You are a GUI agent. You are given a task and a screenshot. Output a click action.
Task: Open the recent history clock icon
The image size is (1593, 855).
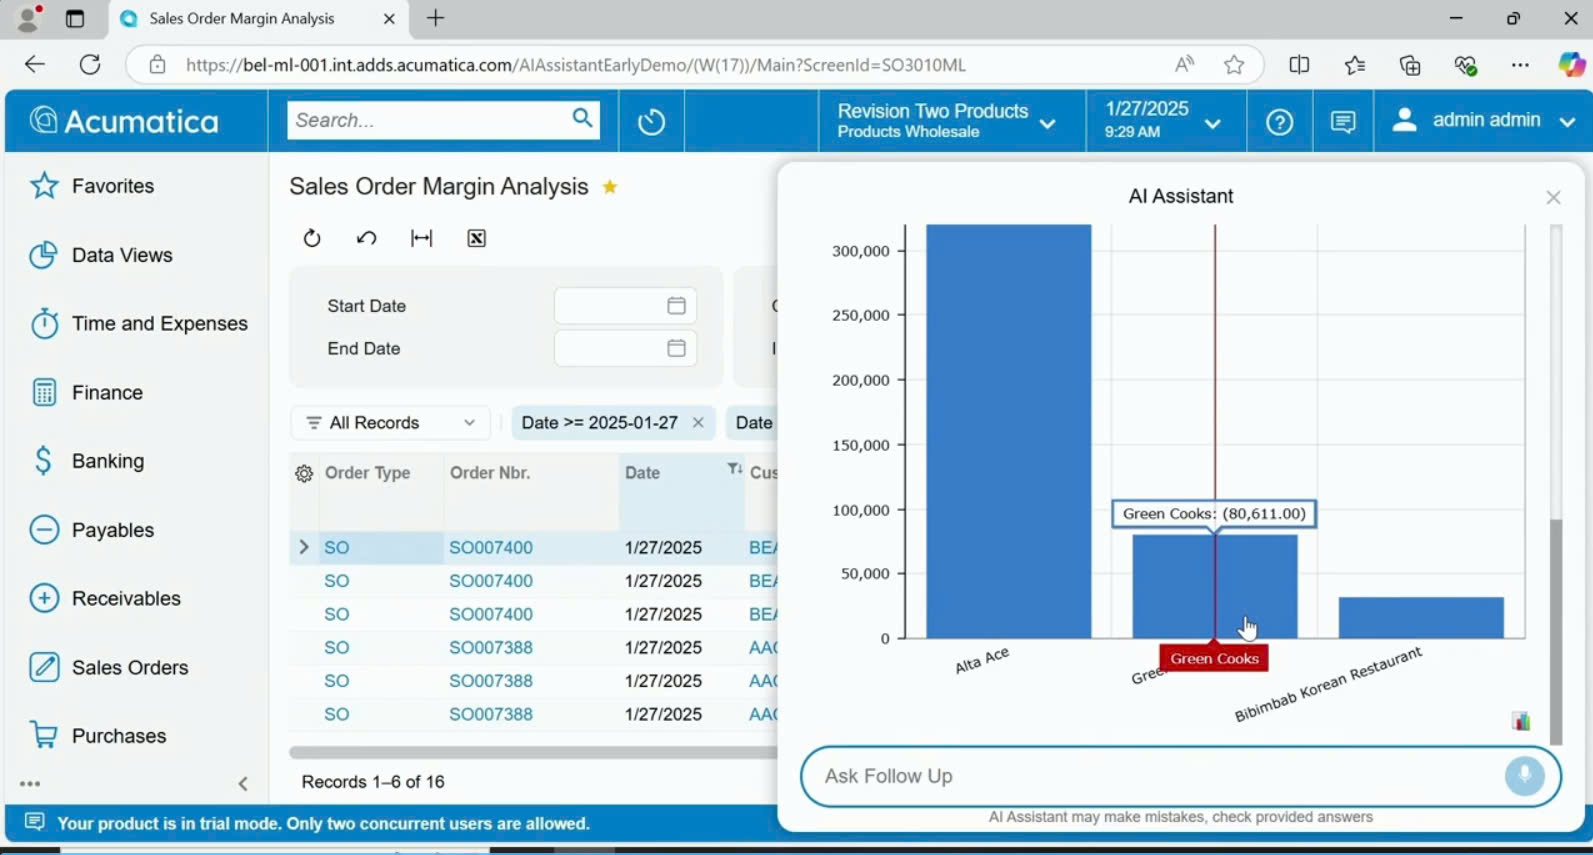tap(651, 122)
